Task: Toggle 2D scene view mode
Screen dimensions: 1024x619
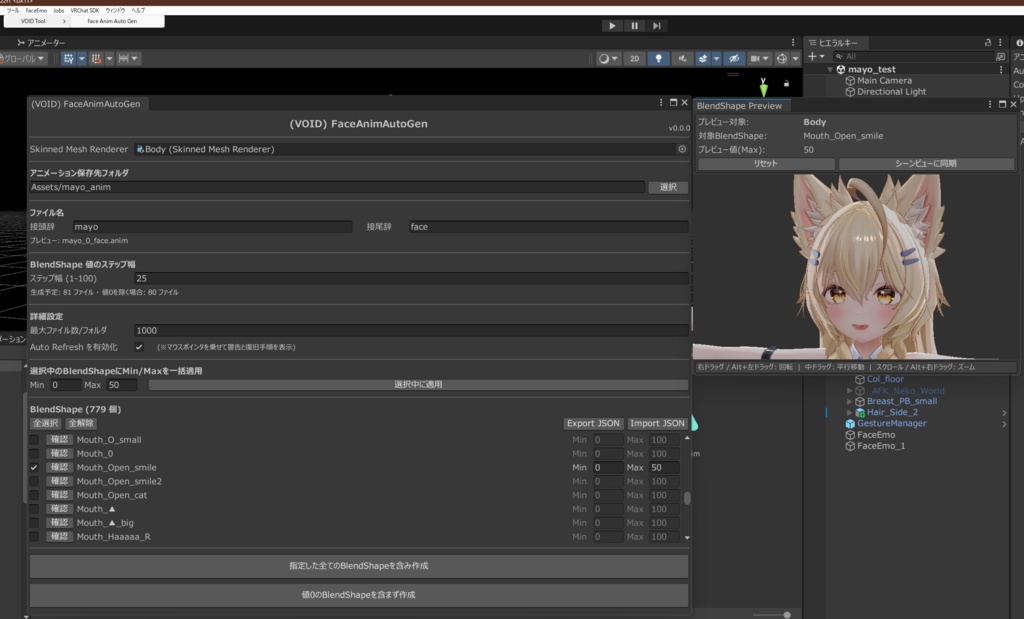Action: 634,58
